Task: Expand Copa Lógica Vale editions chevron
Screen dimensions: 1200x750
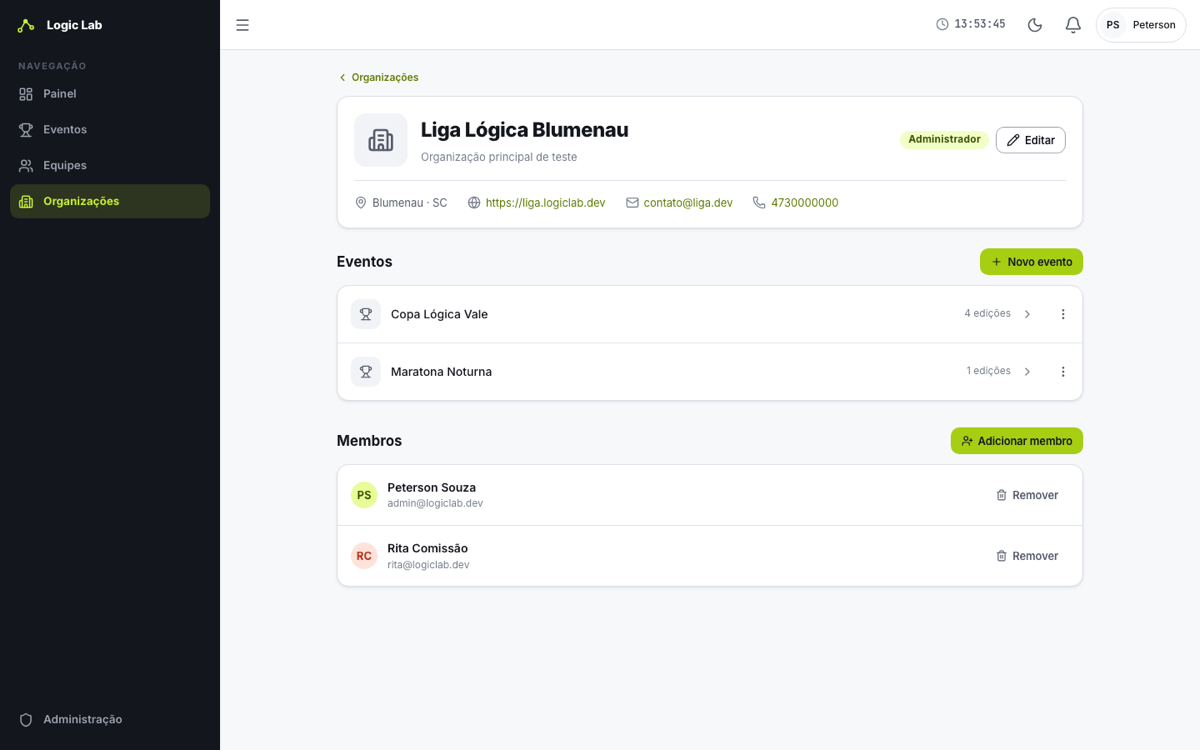Action: (x=1027, y=314)
